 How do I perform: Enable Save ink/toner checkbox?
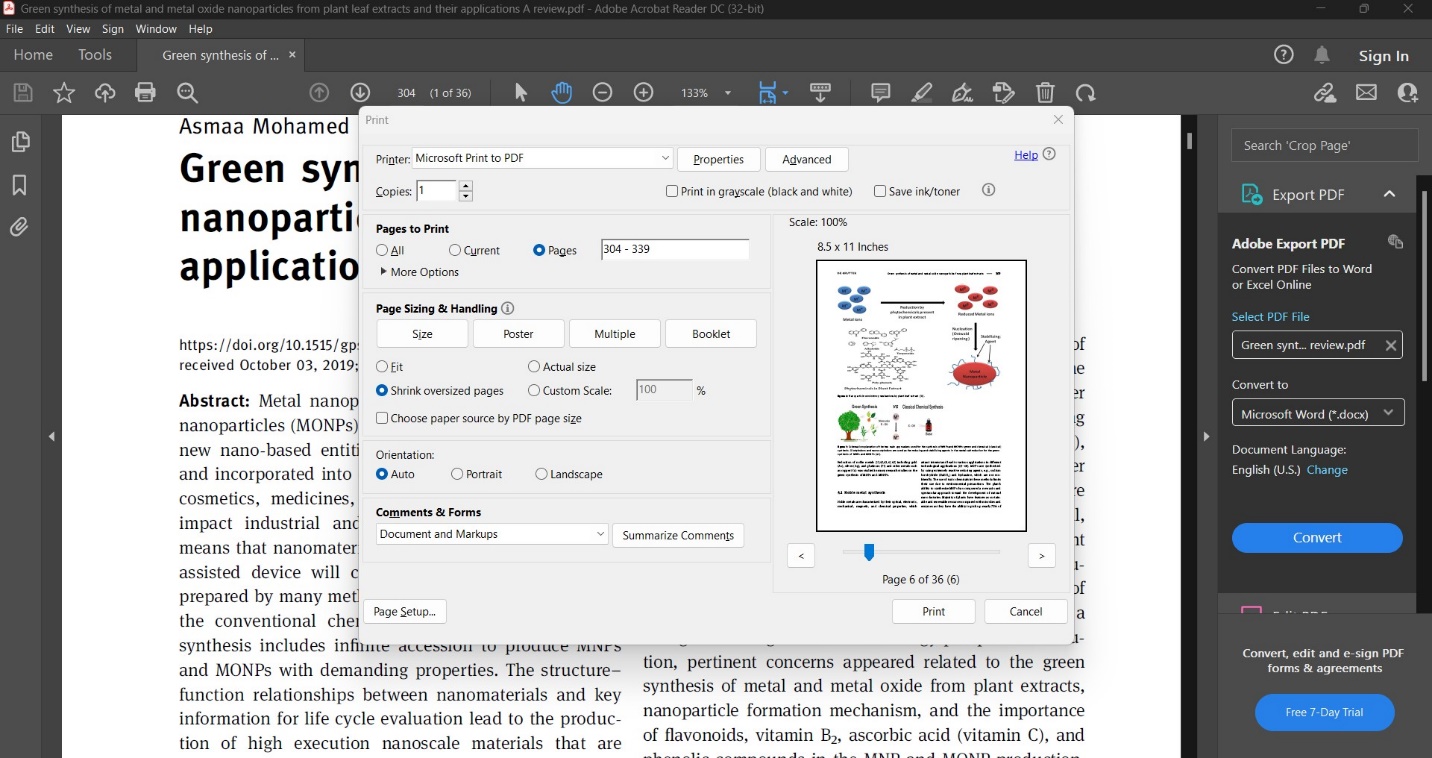(880, 191)
